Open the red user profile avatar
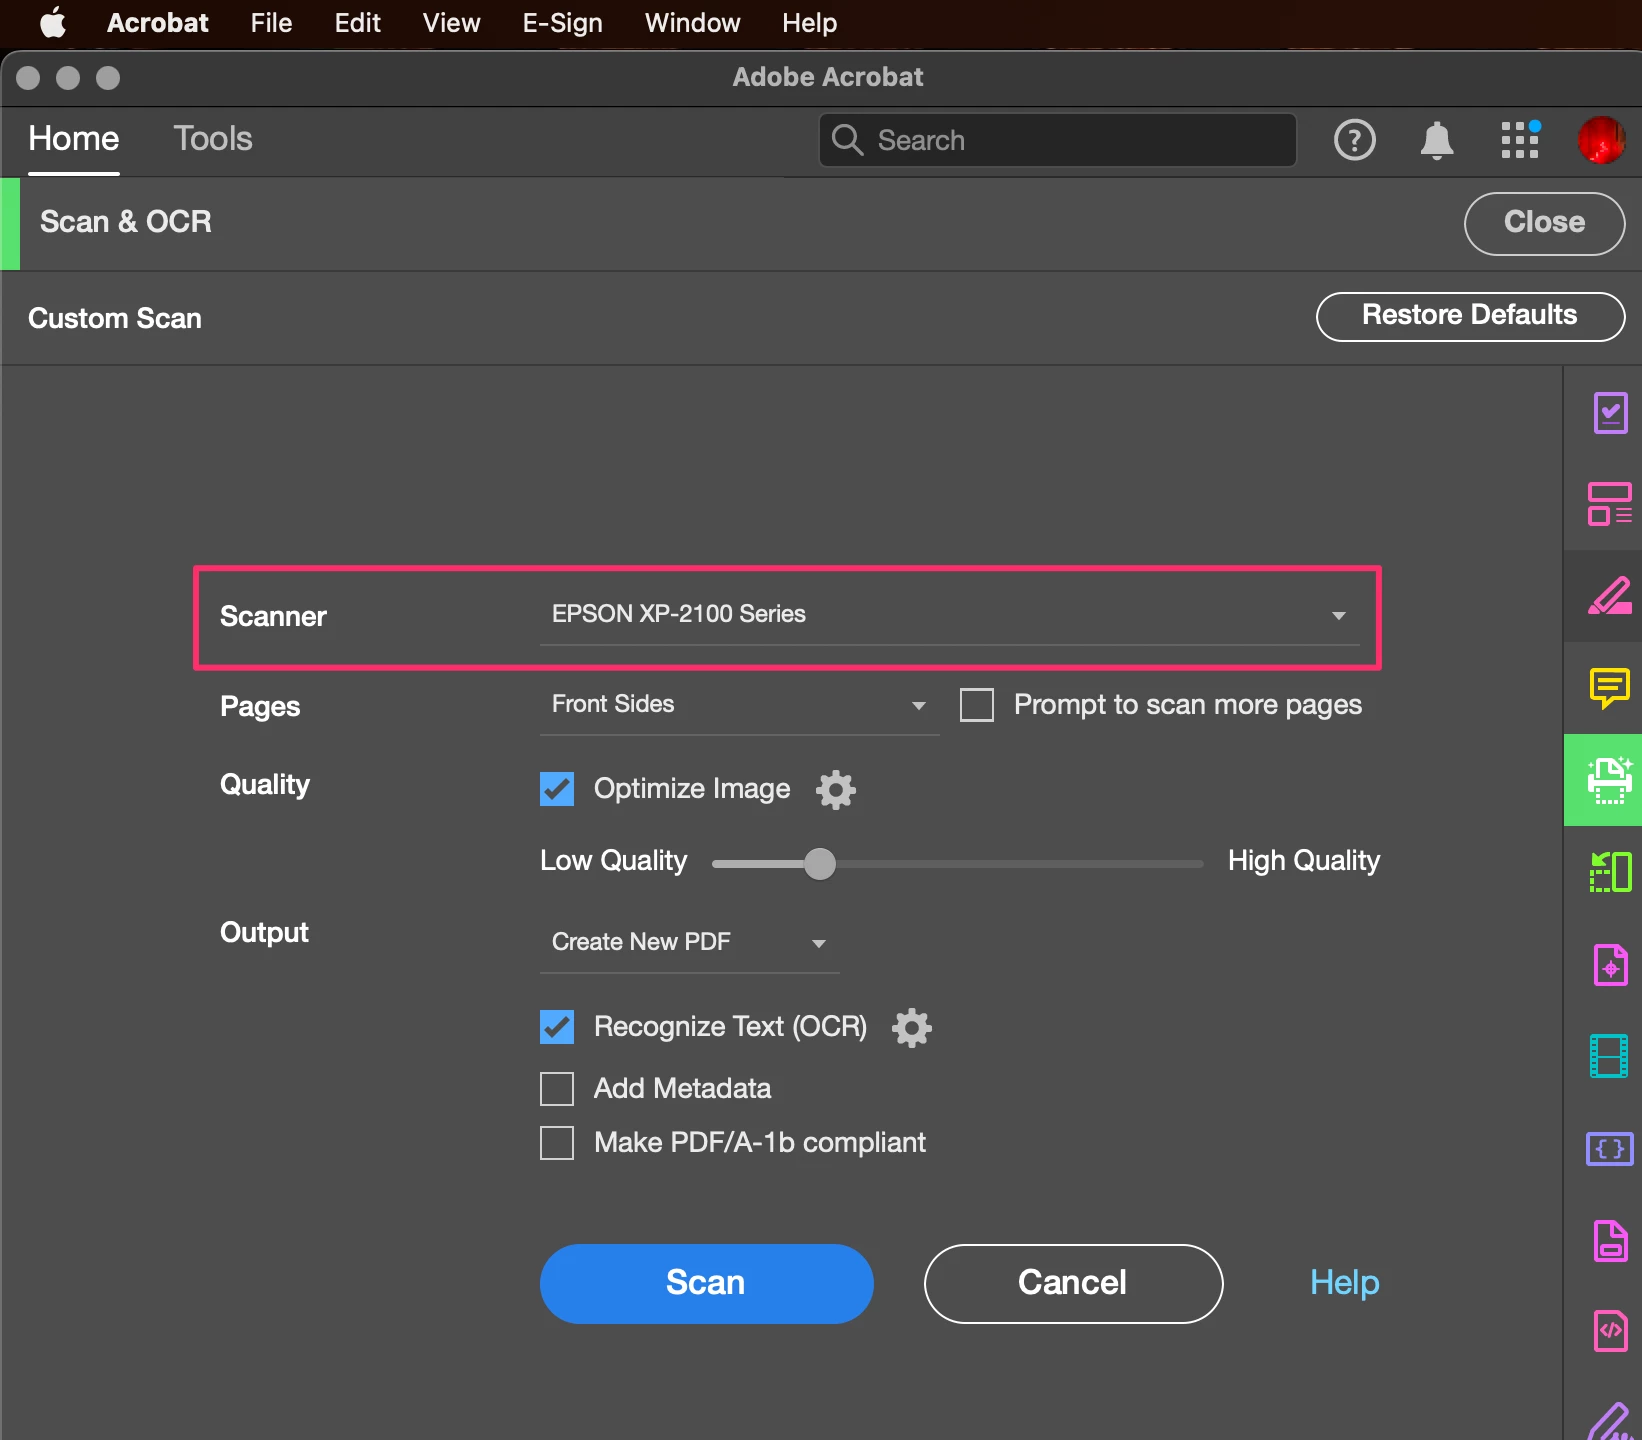The width and height of the screenshot is (1642, 1440). [x=1602, y=140]
